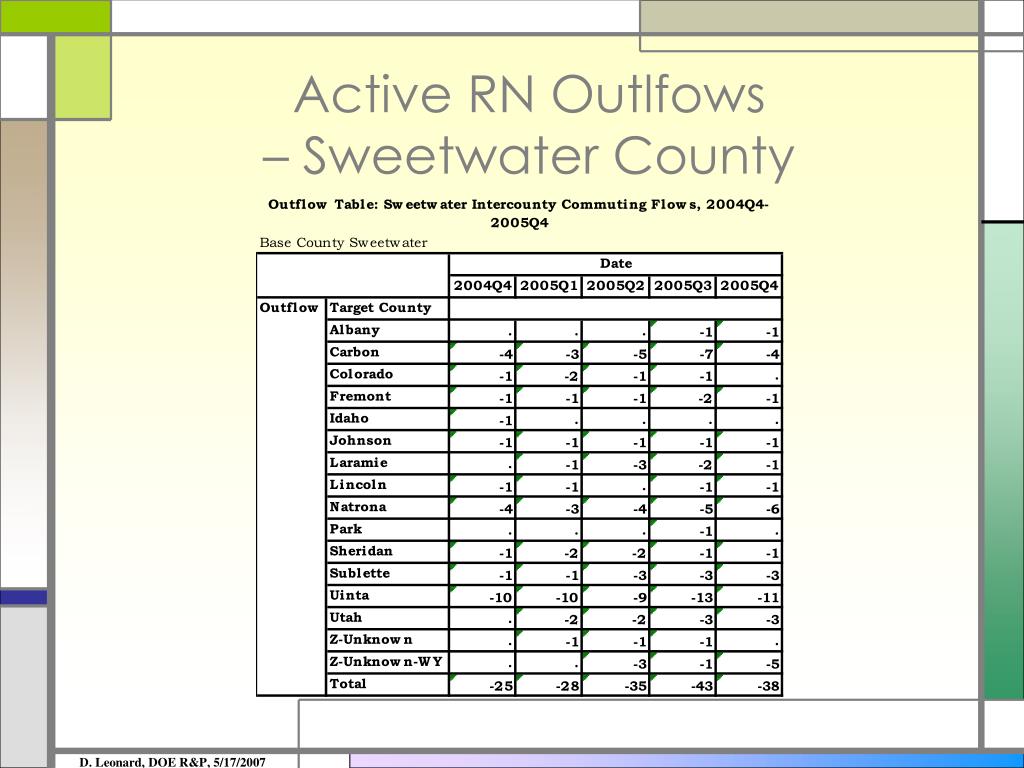Click the footer 'D. Leonard, DOE R&P, 5/17/2007'

[172, 761]
